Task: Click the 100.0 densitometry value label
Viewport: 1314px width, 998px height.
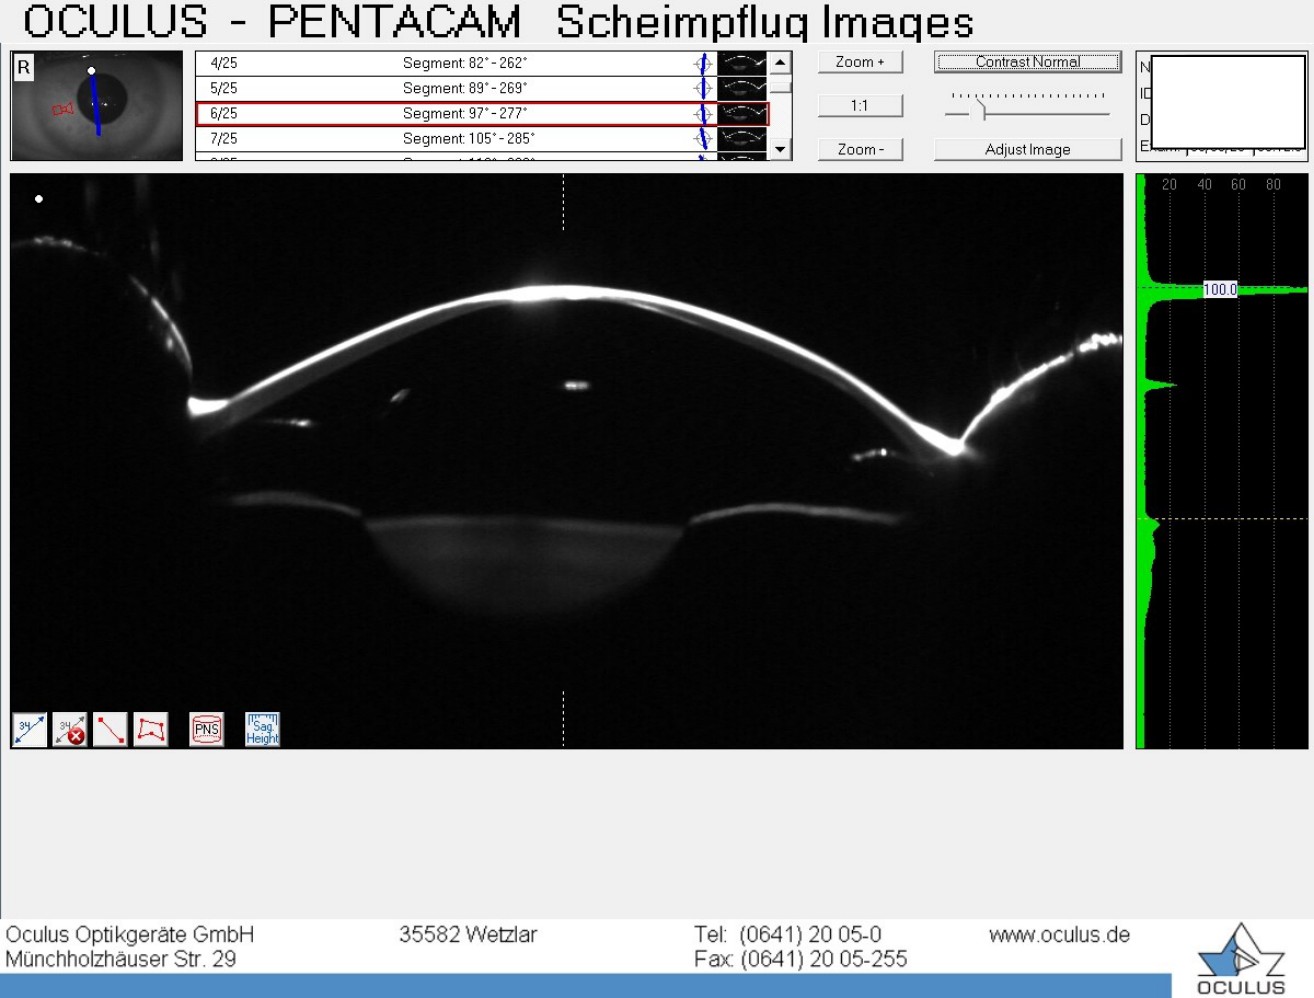Action: tap(1220, 289)
